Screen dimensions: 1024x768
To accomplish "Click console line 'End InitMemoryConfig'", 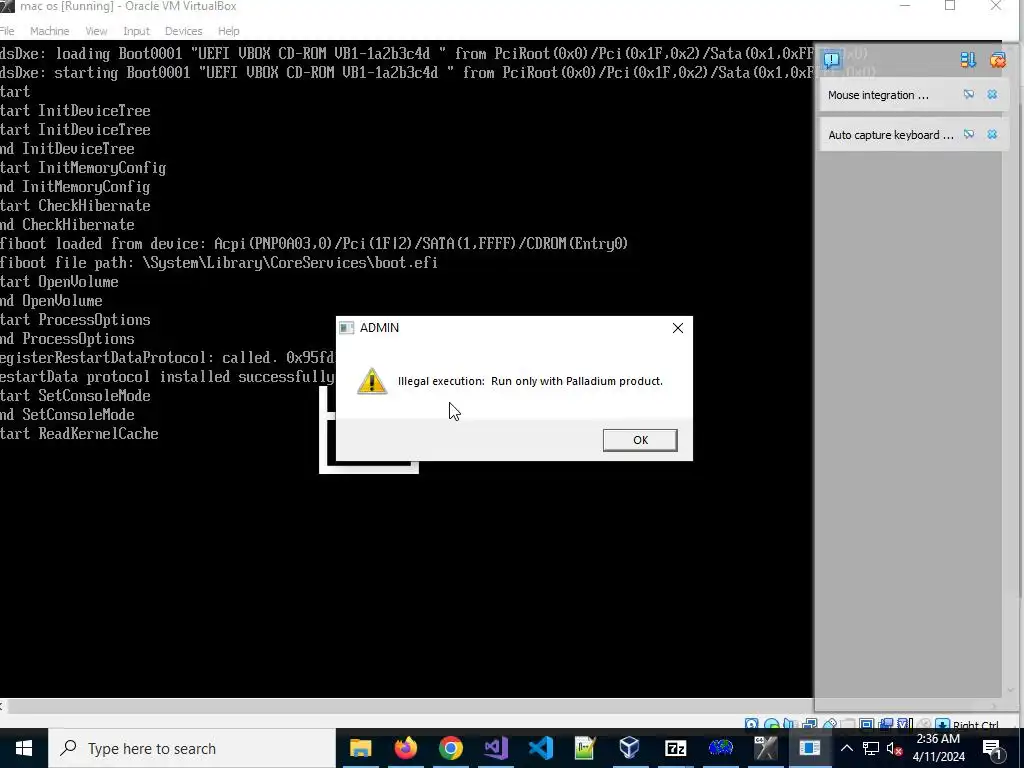I will pos(75,187).
